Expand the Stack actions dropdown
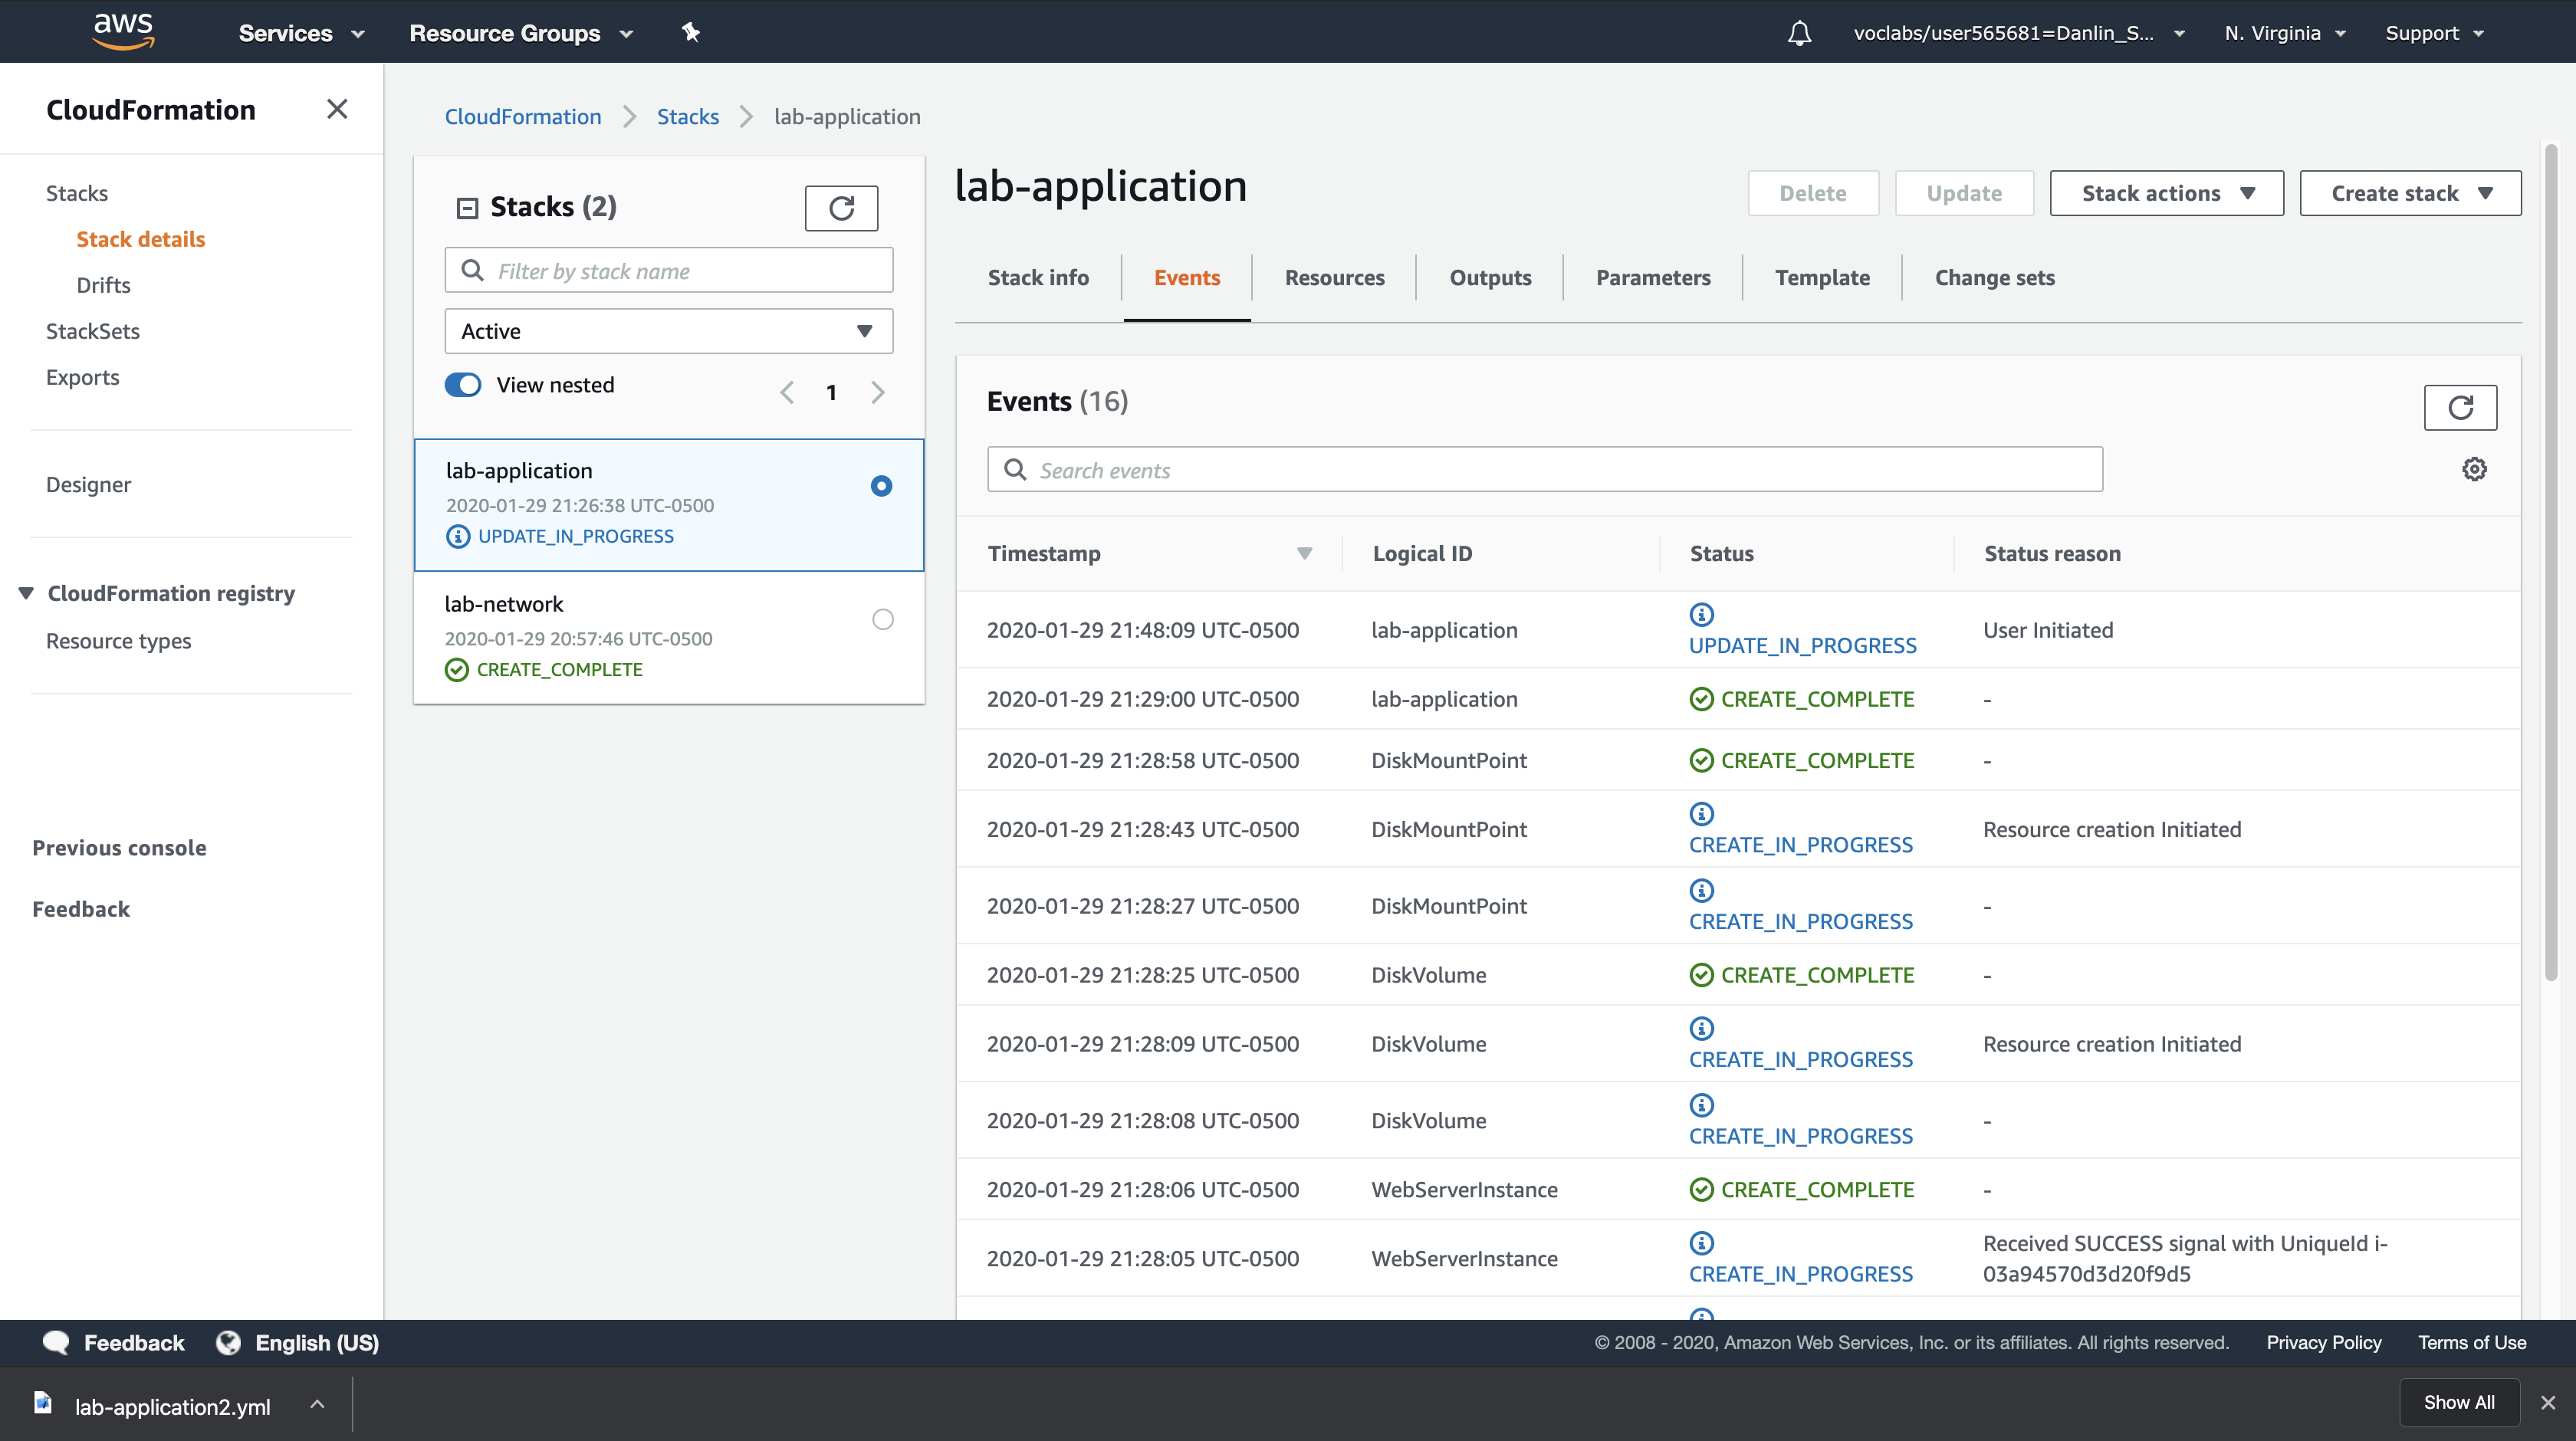Image resolution: width=2576 pixels, height=1441 pixels. 2166,193
